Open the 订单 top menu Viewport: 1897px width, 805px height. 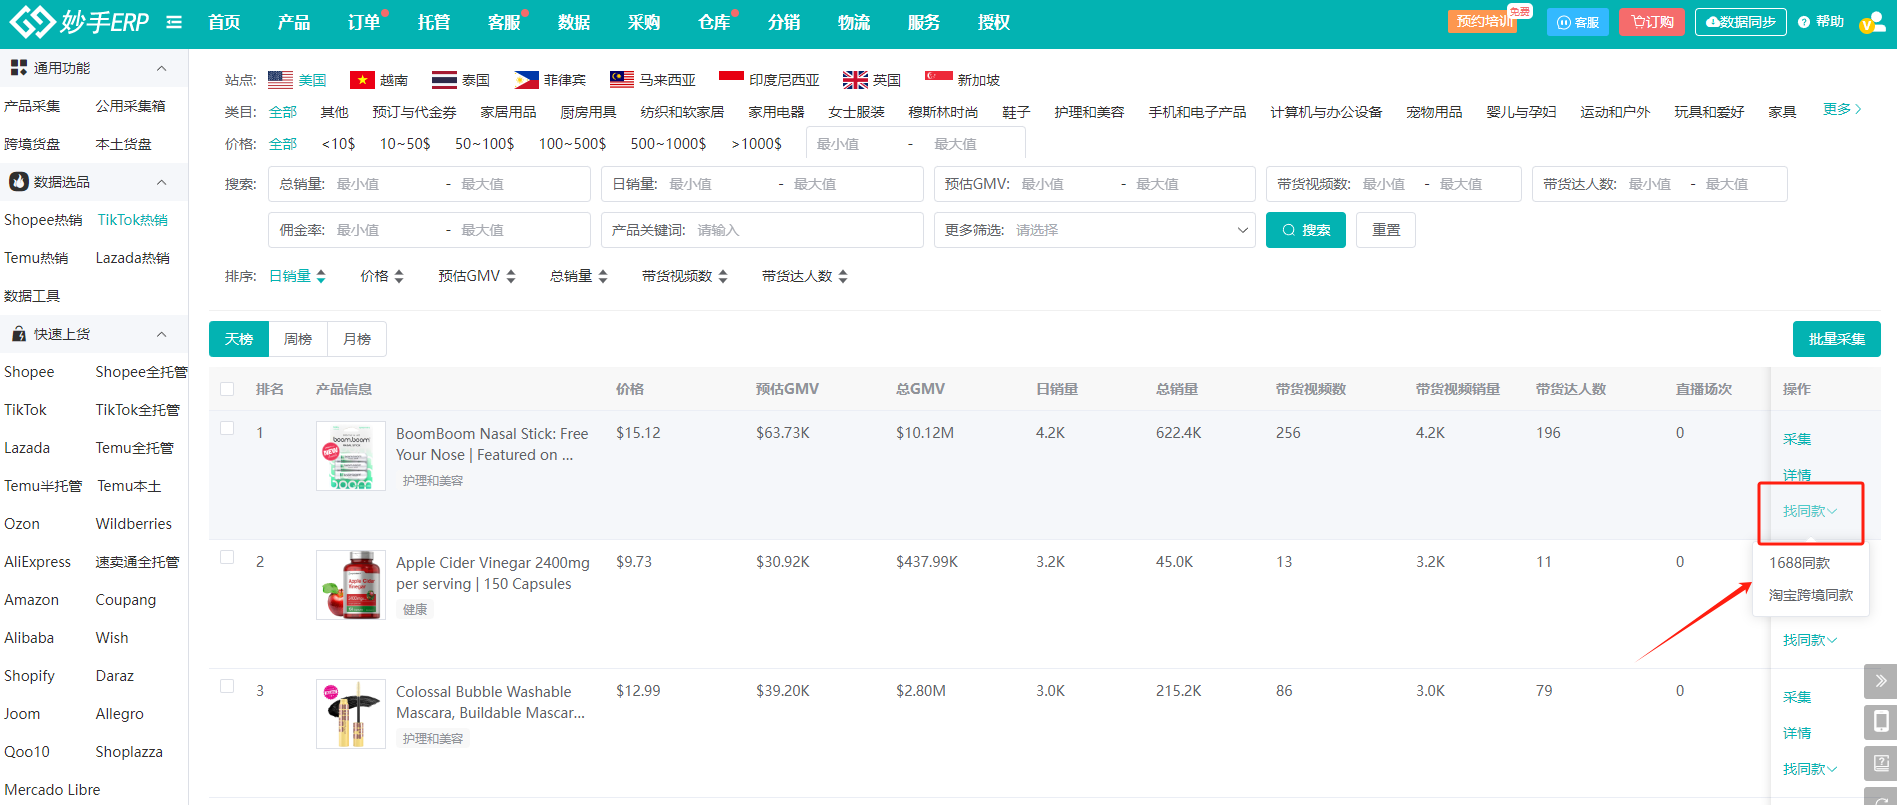click(x=364, y=22)
